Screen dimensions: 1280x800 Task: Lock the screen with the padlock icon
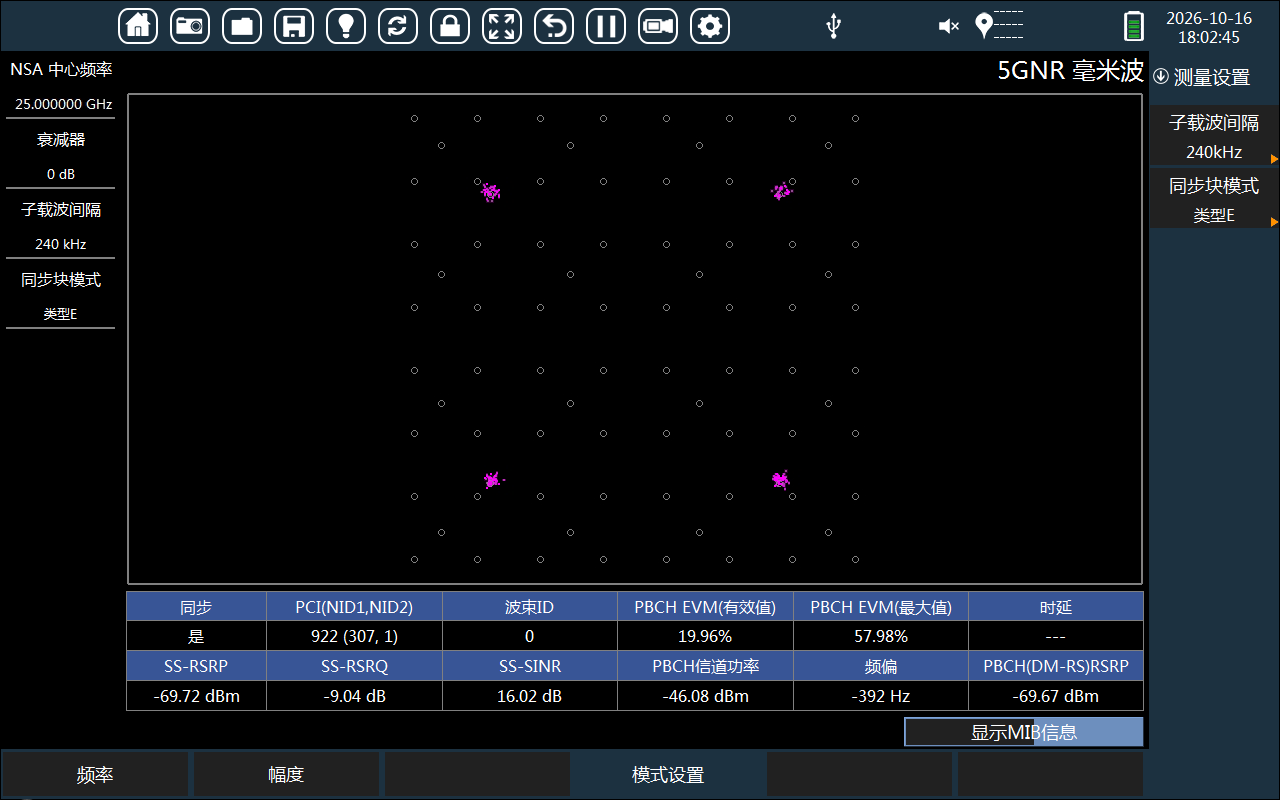coord(450,26)
